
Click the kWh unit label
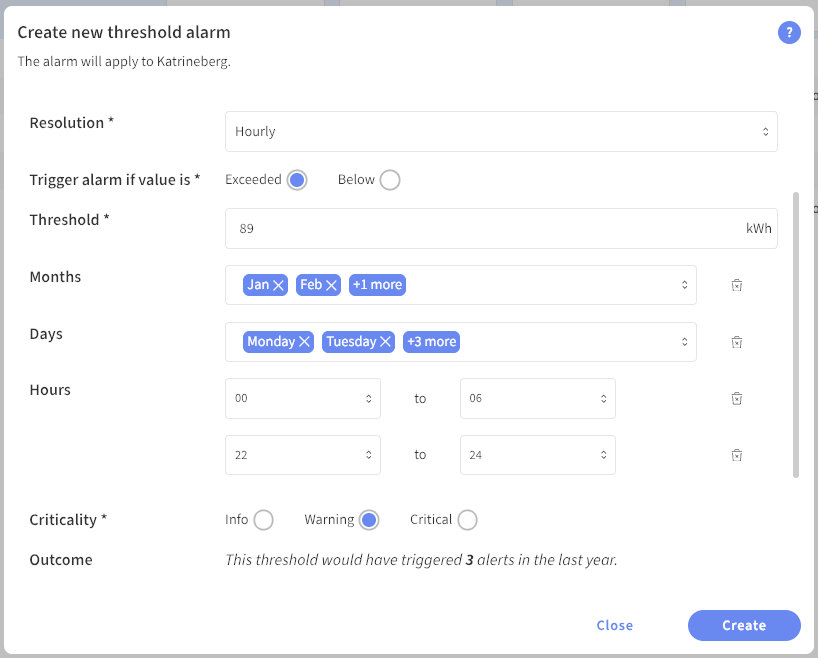click(x=758, y=229)
